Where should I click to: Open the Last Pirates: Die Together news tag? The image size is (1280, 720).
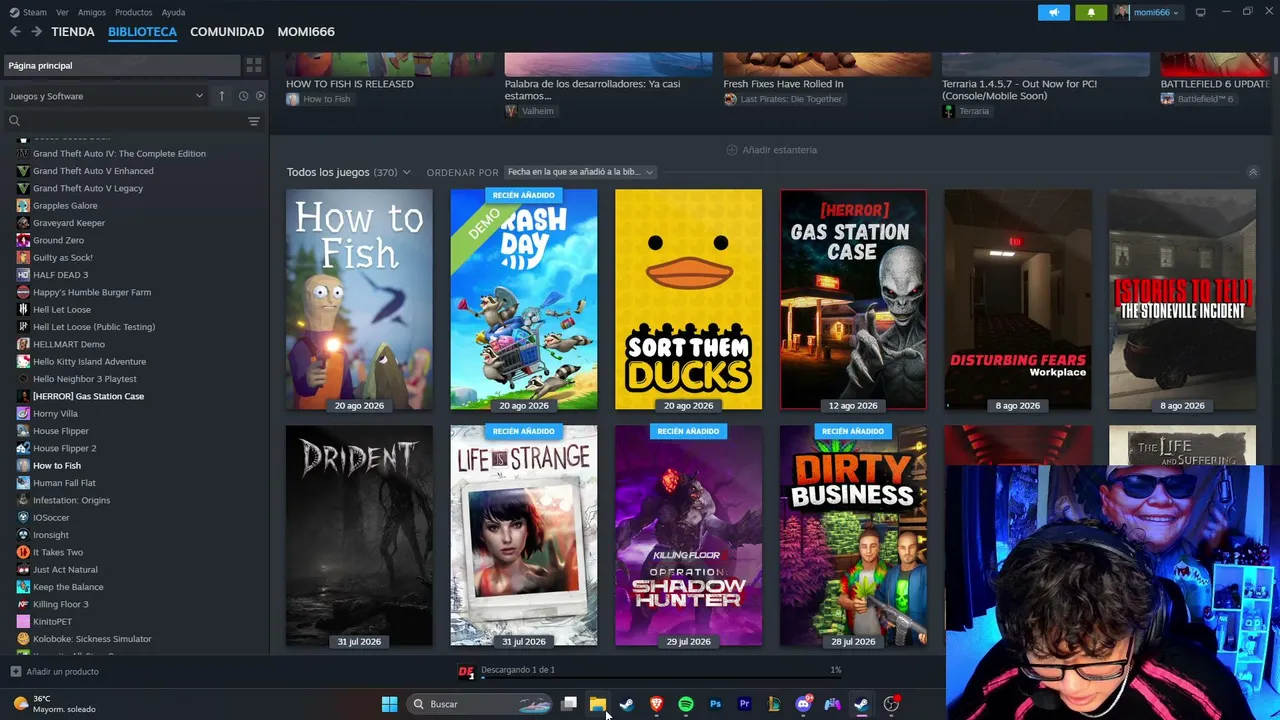point(783,99)
